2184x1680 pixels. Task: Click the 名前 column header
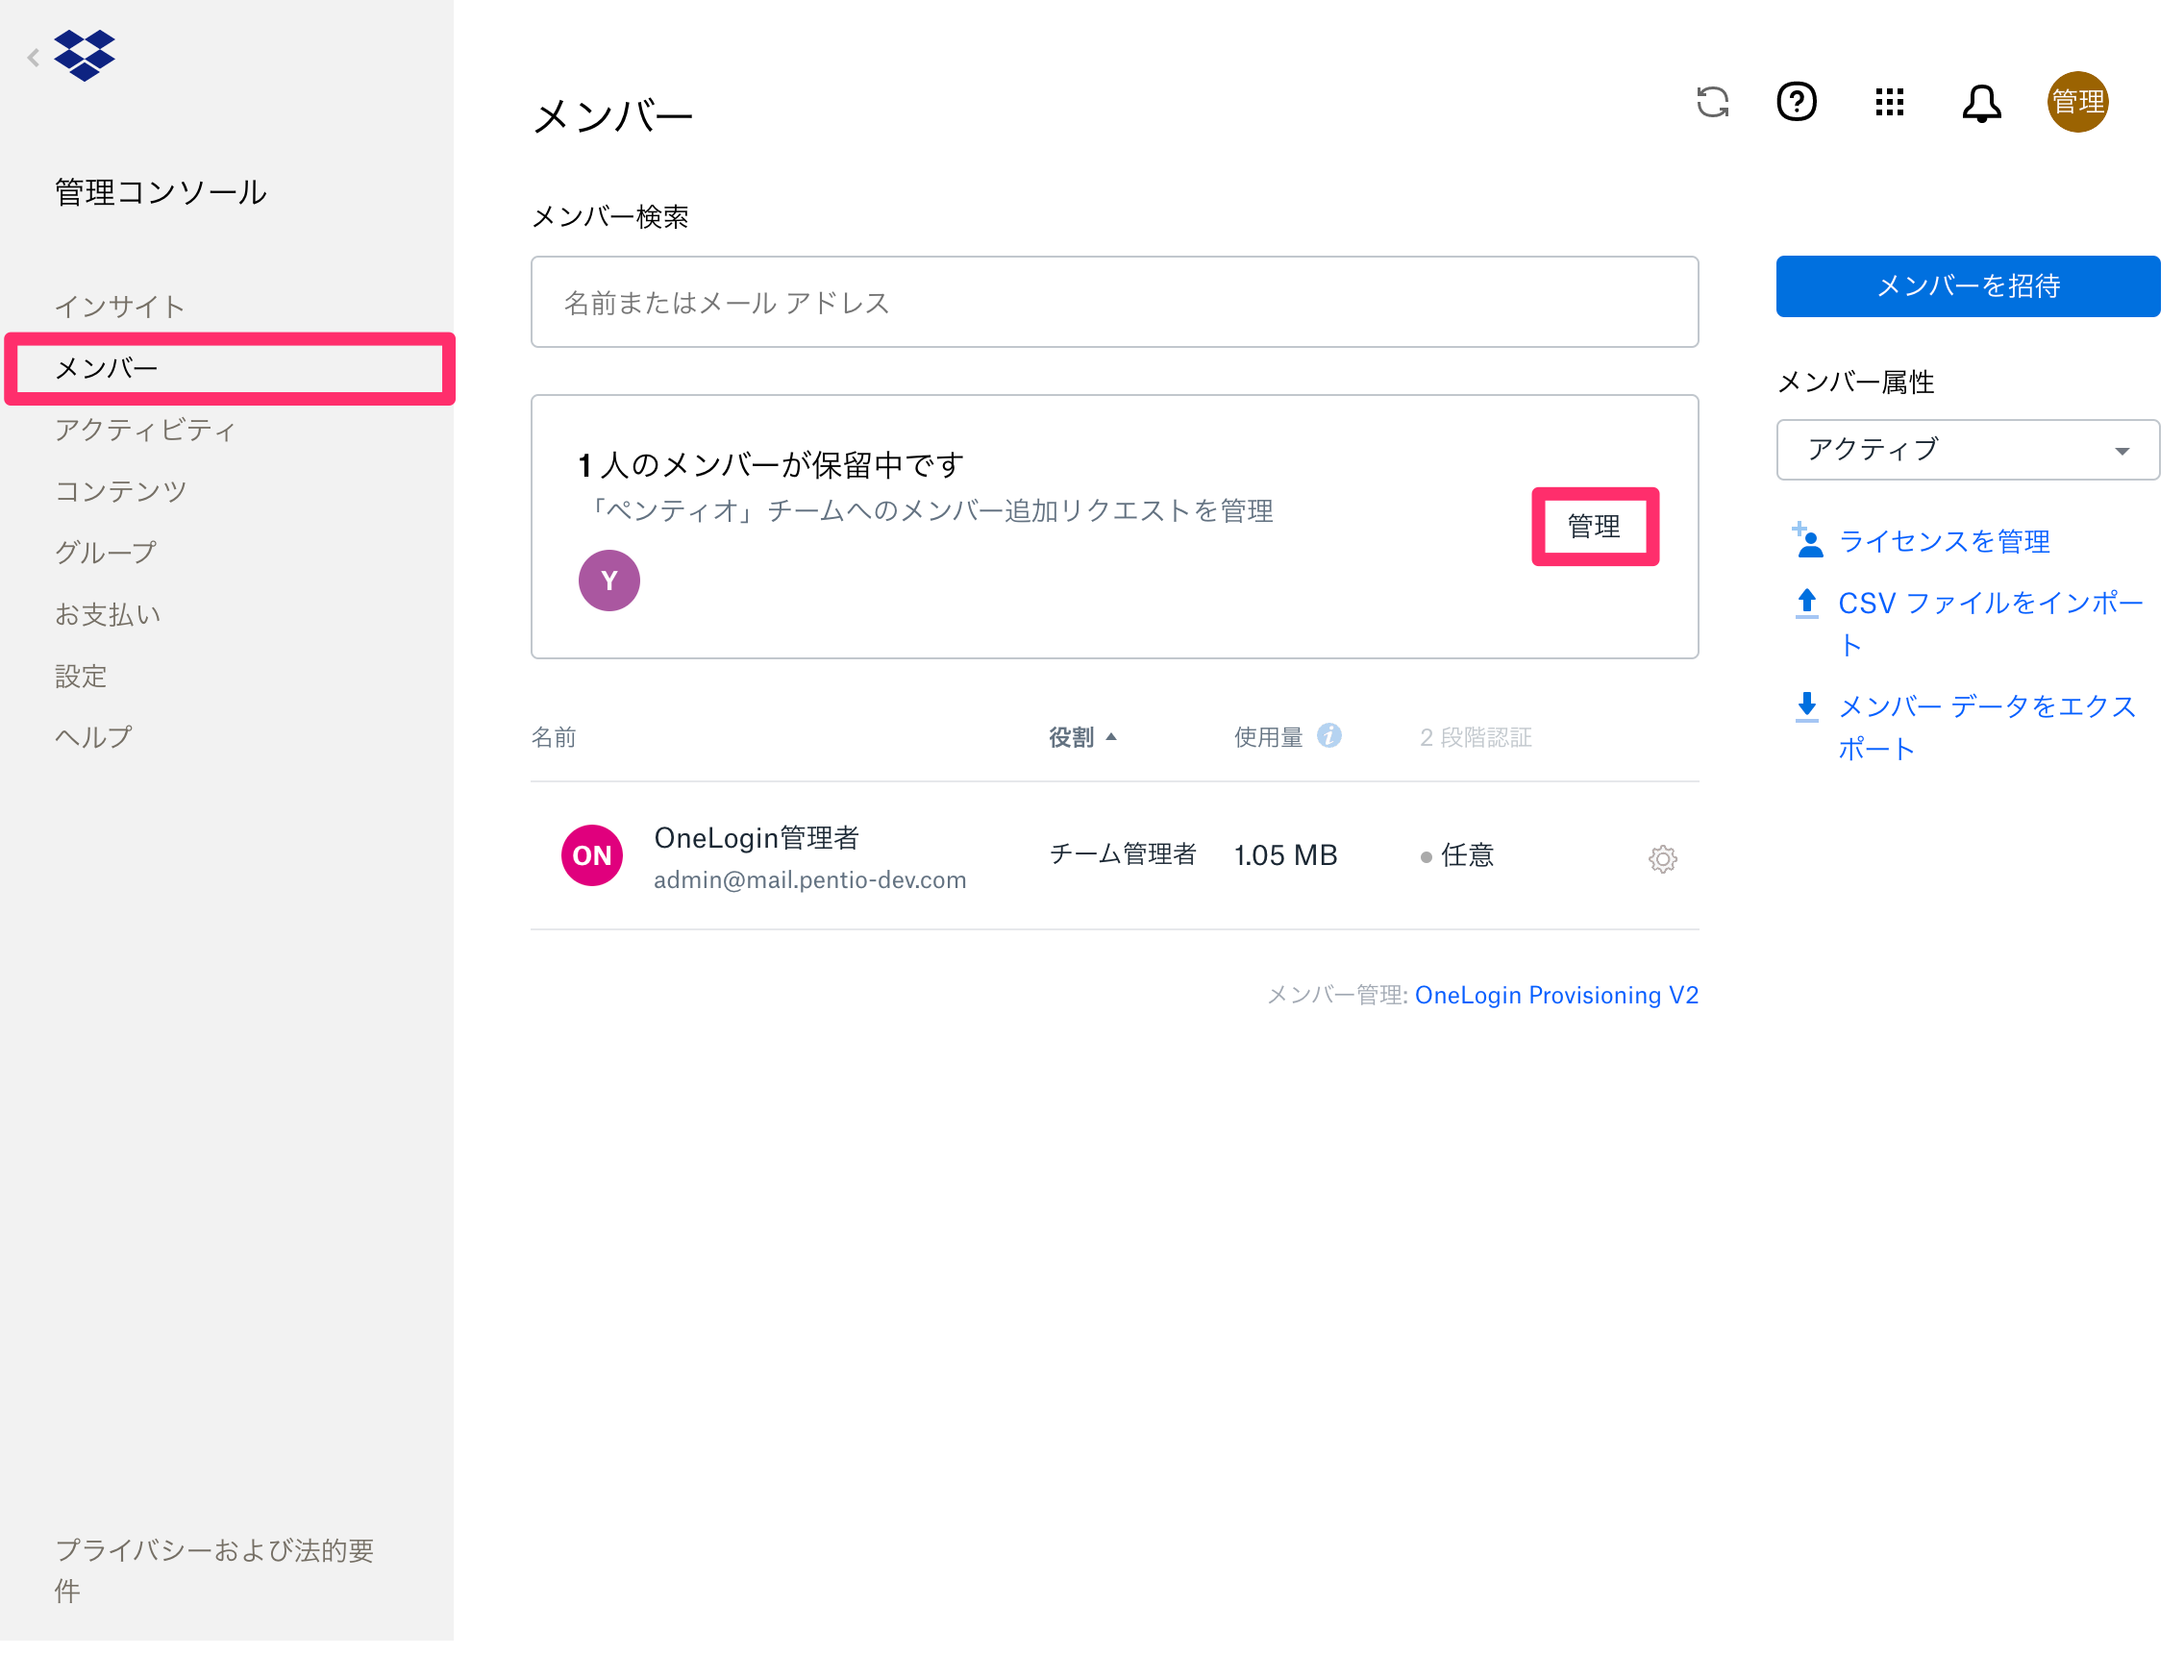[x=553, y=737]
